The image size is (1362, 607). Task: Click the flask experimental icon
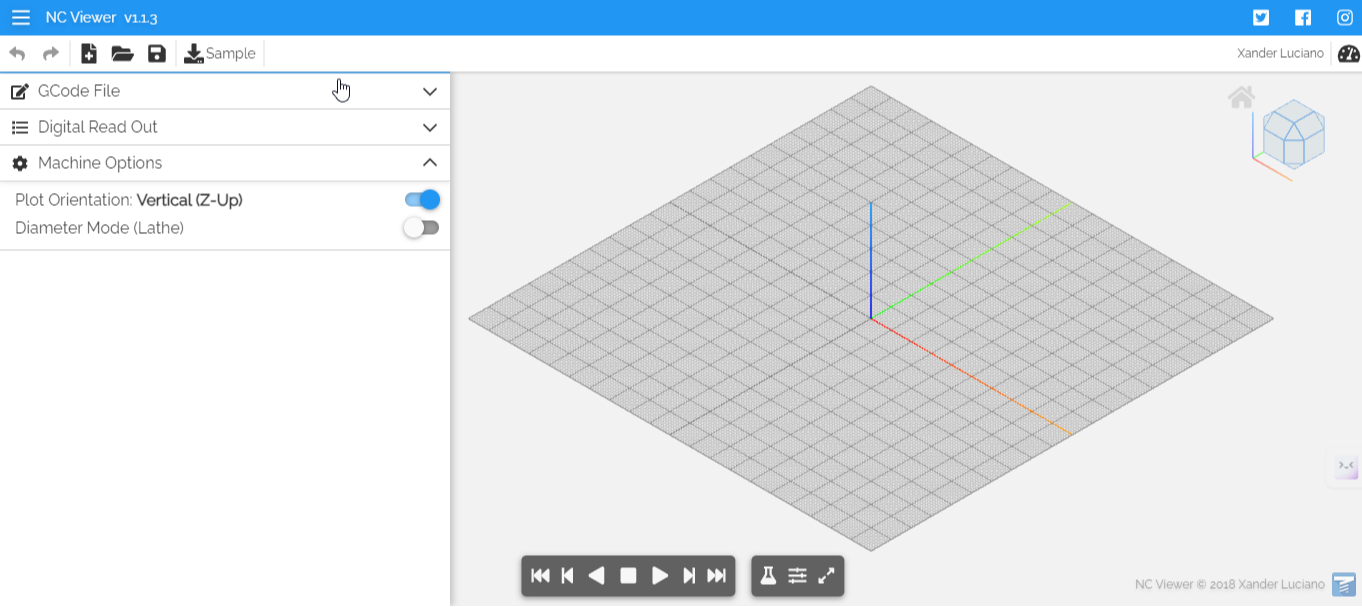click(x=768, y=576)
